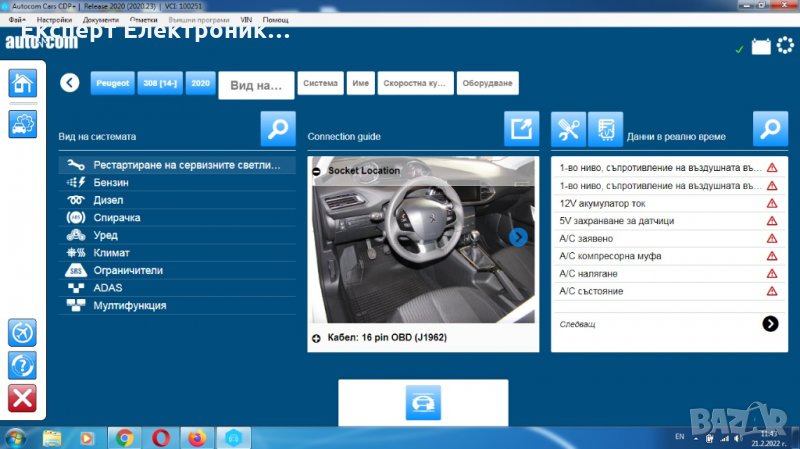Image resolution: width=800 pixels, height=449 pixels.
Task: Open the VIN menu
Action: click(246, 20)
